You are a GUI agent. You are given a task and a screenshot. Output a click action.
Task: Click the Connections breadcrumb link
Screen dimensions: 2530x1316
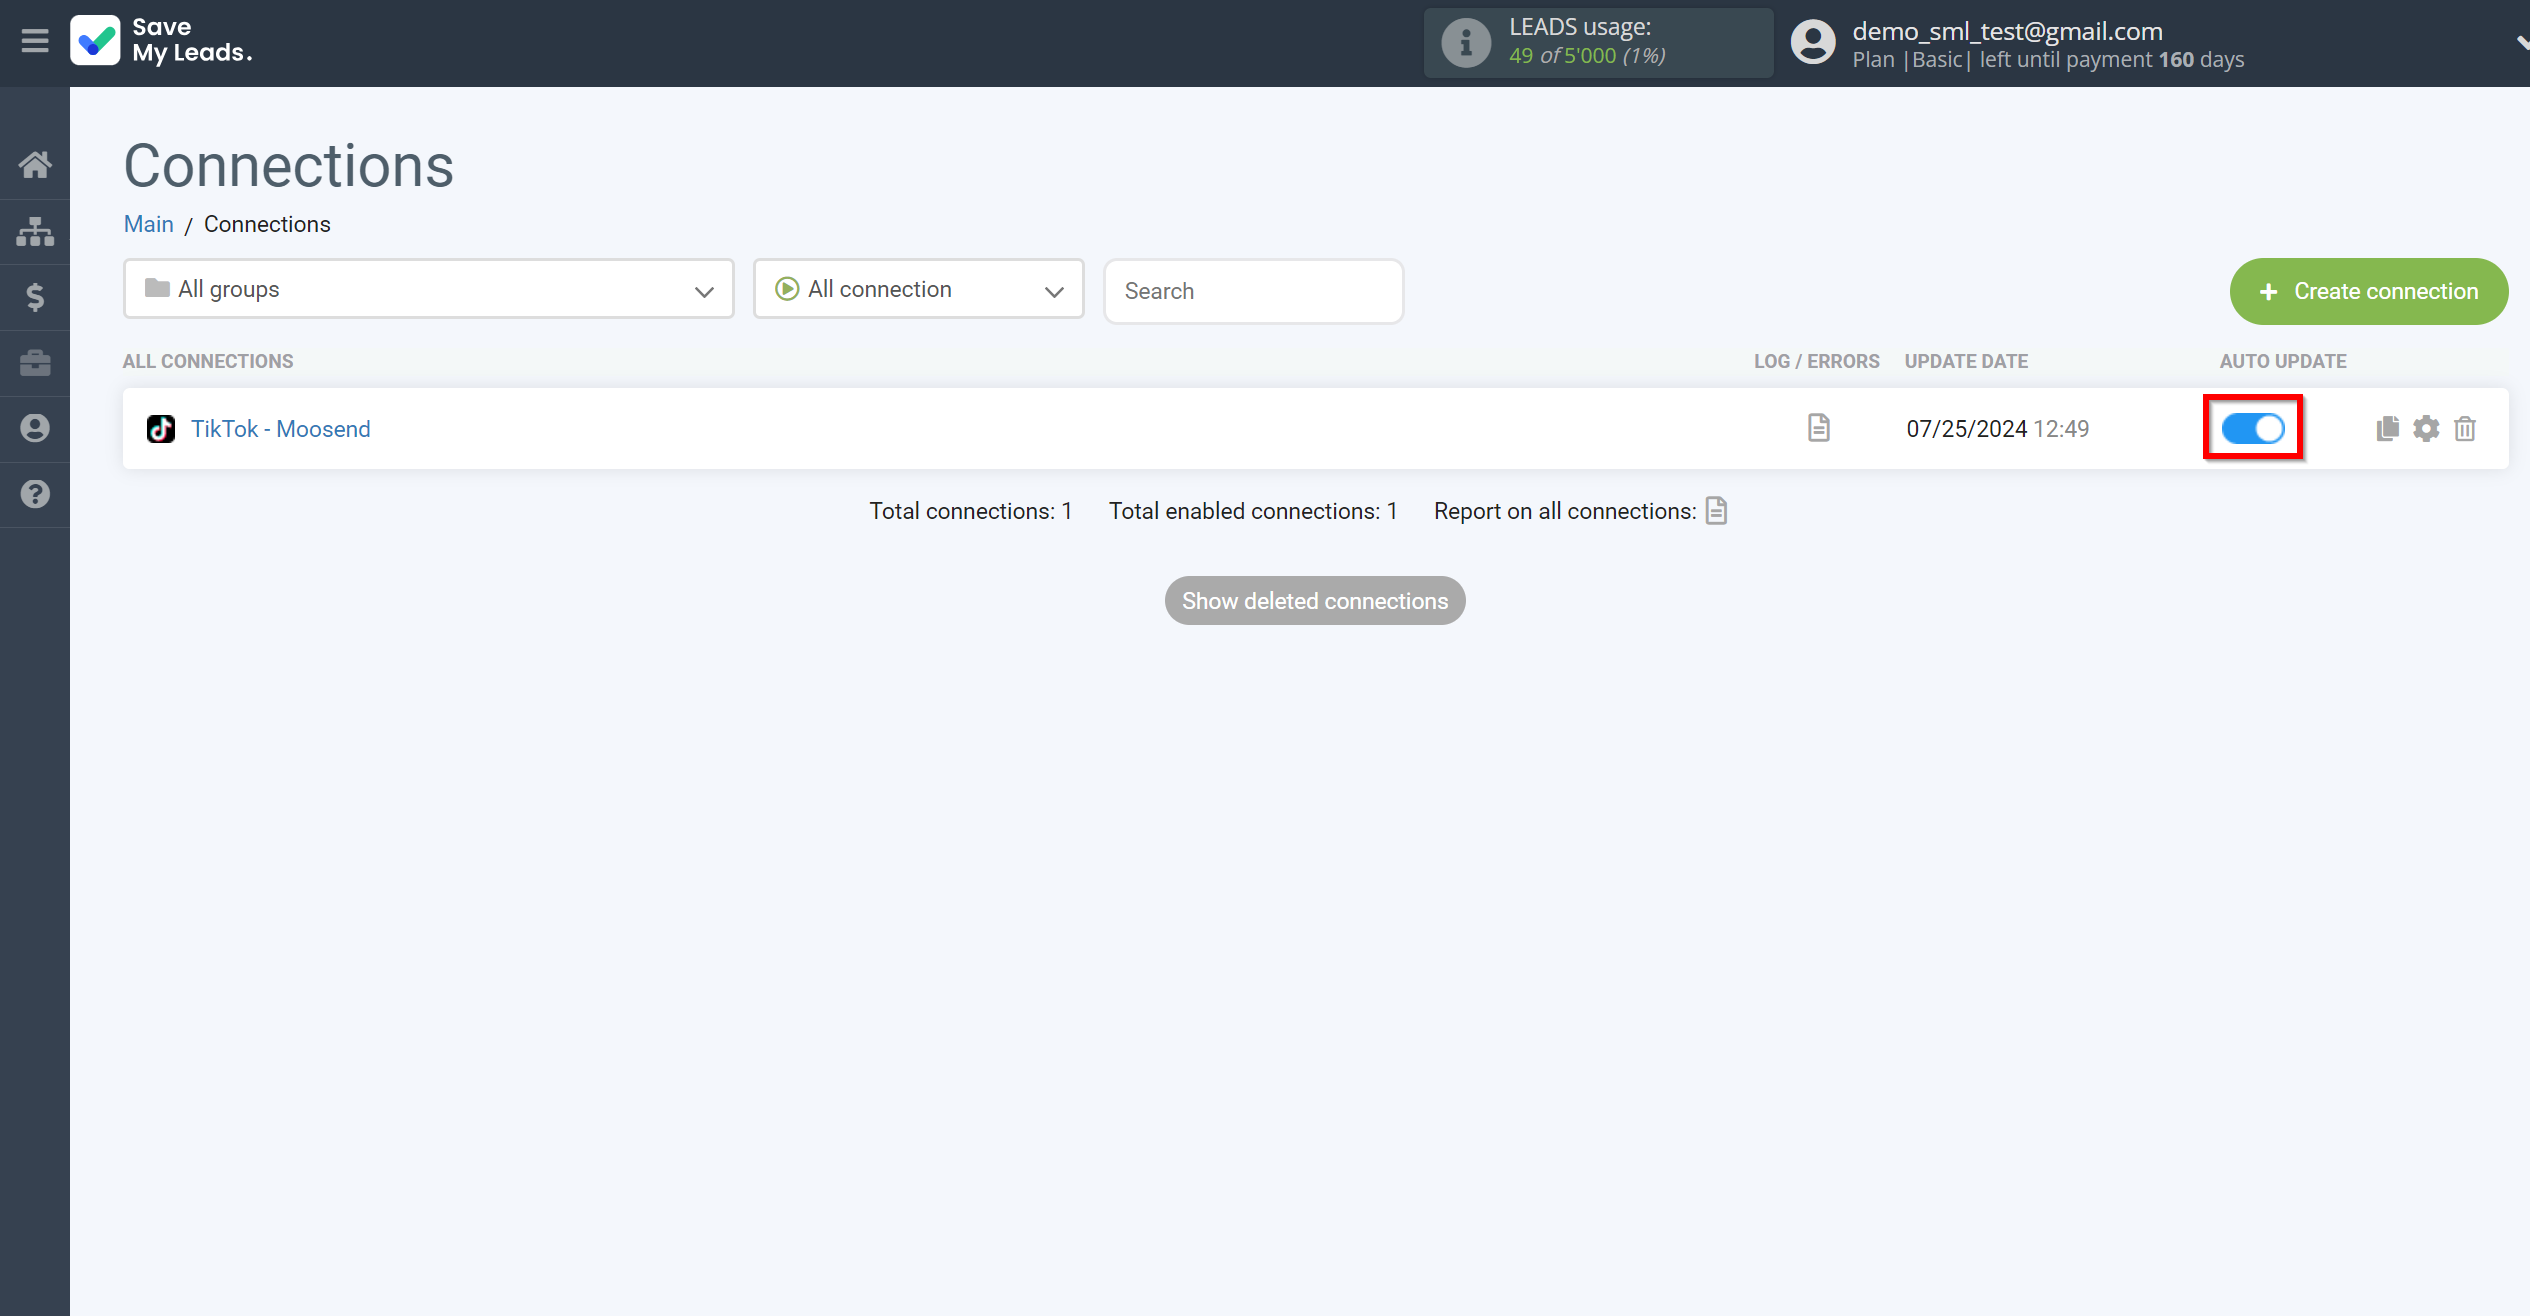(x=264, y=224)
